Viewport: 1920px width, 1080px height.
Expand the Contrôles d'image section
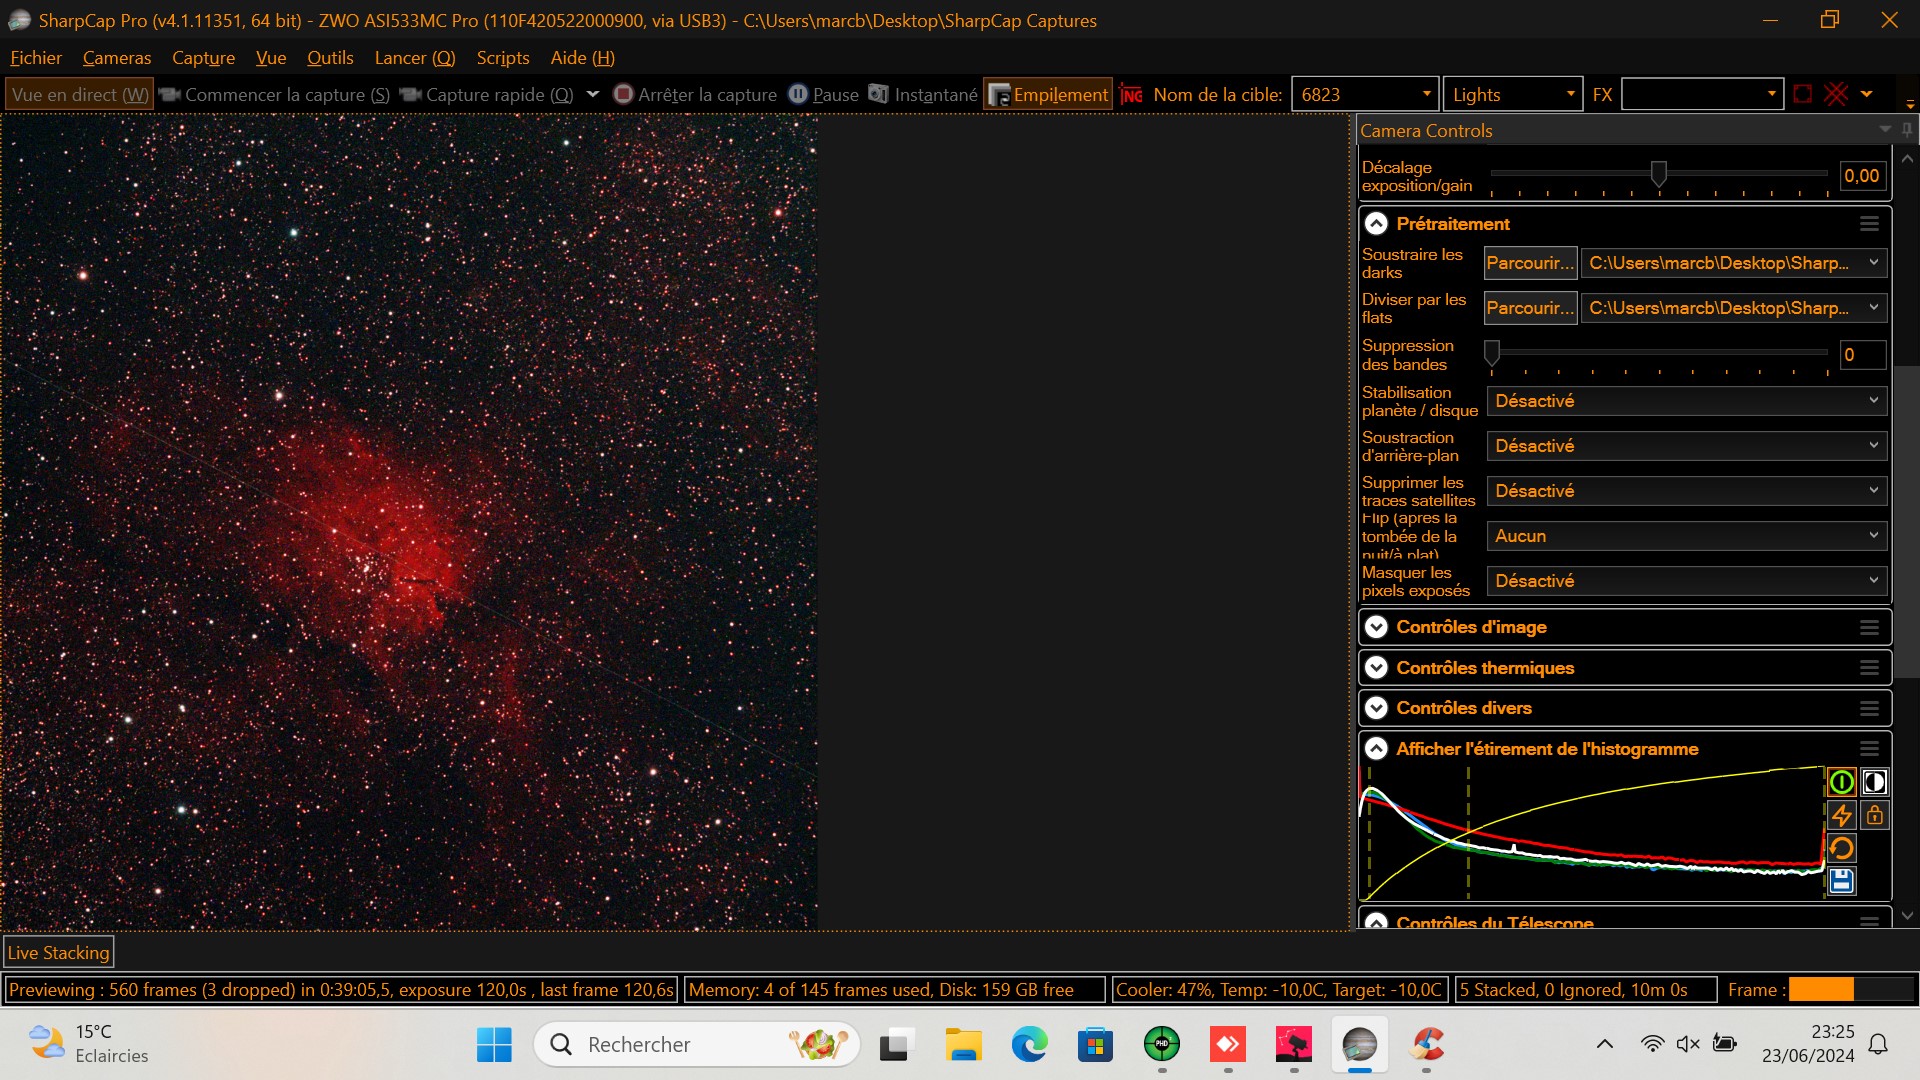1377,627
